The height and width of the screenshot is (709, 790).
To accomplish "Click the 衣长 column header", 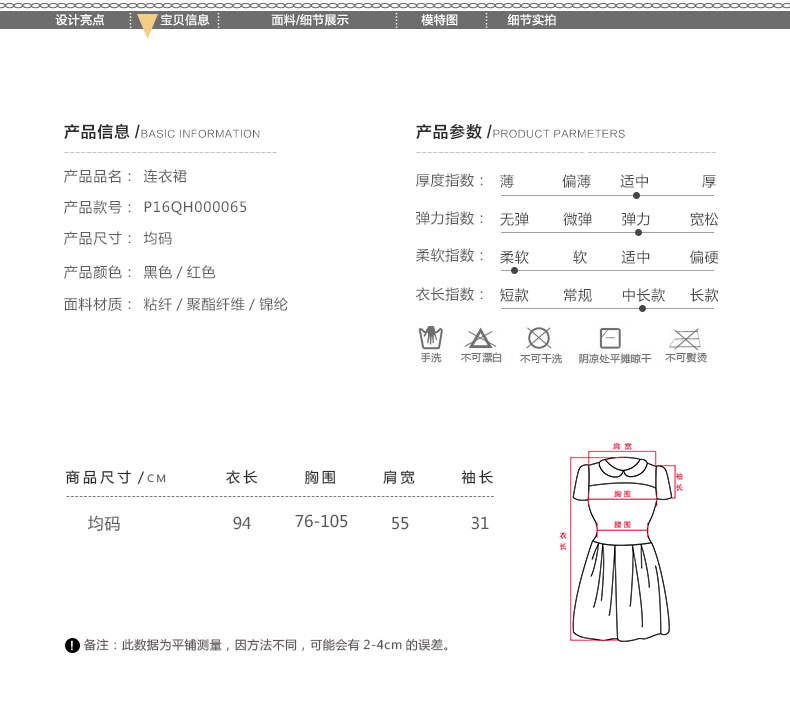I will (x=241, y=477).
